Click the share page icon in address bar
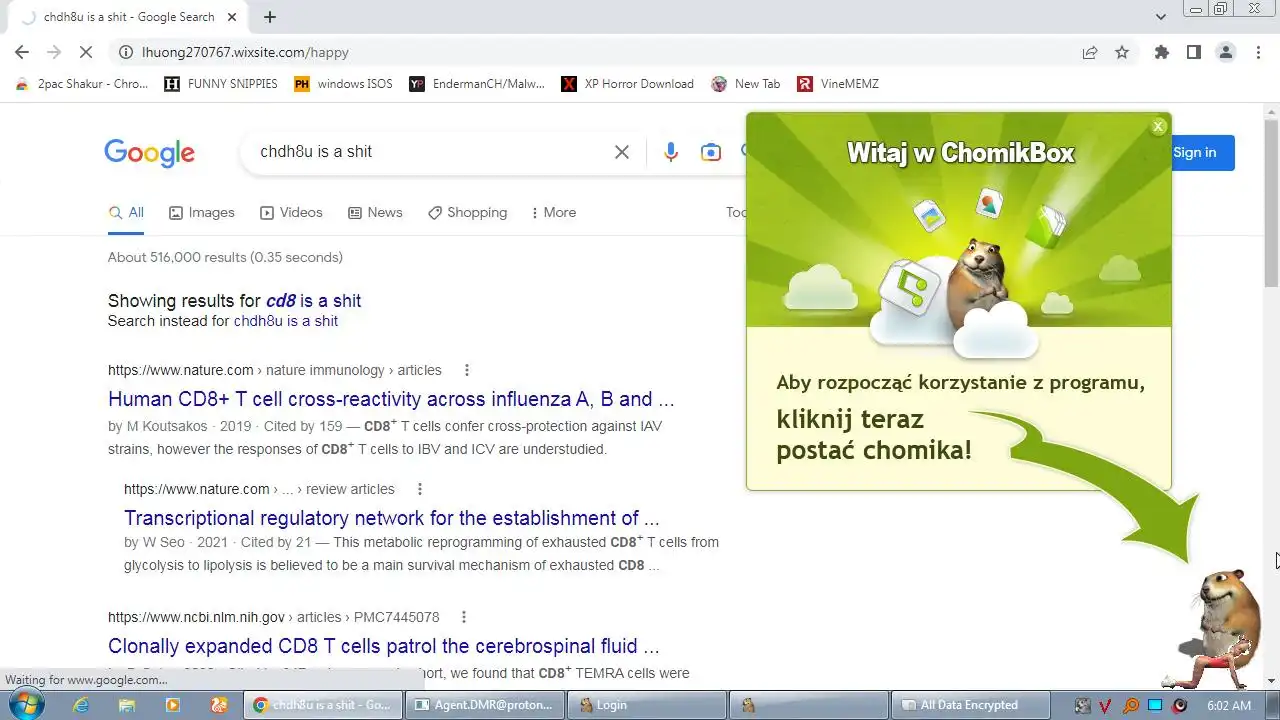 coord(1090,52)
